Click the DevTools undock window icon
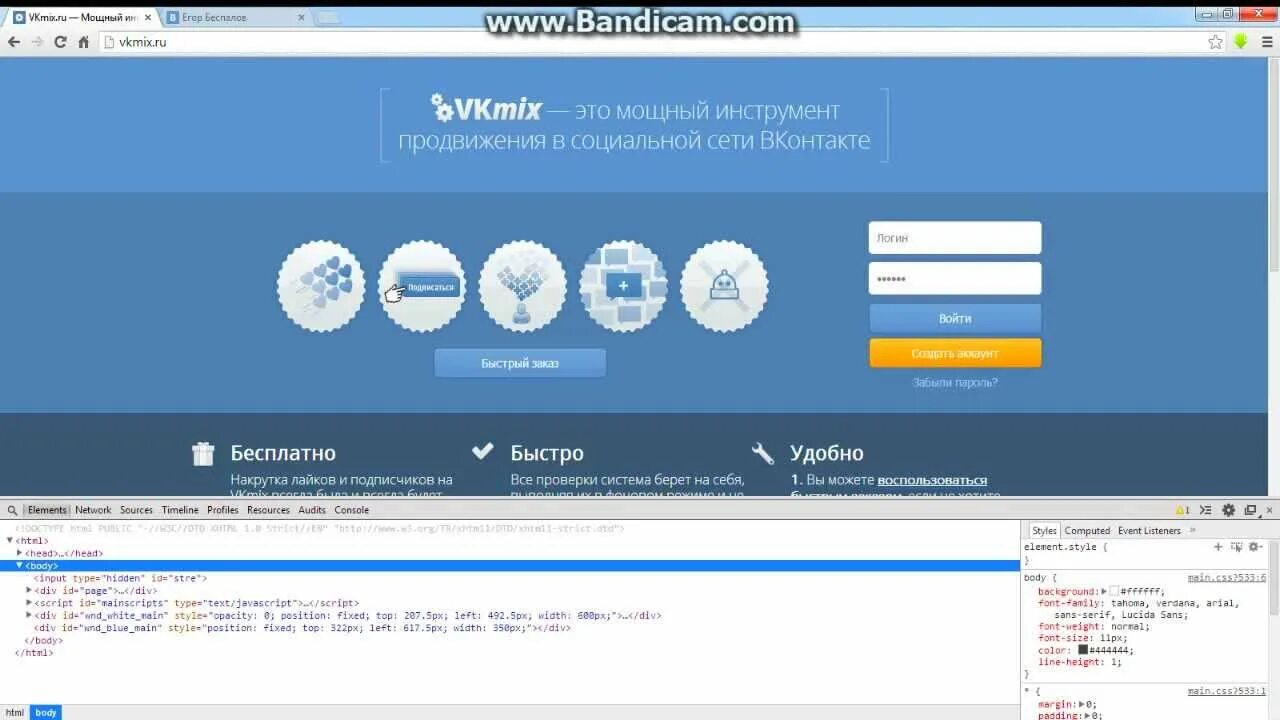Viewport: 1280px width, 720px height. tap(1250, 510)
